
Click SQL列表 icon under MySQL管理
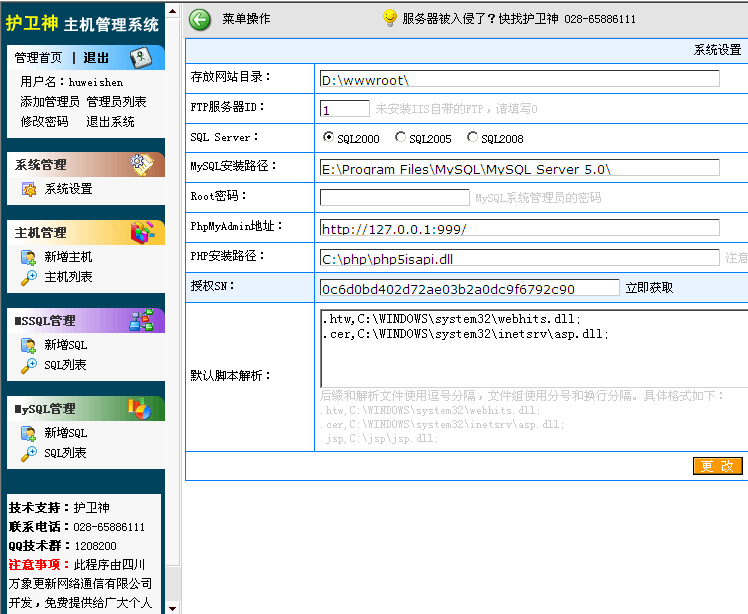pyautogui.click(x=29, y=453)
